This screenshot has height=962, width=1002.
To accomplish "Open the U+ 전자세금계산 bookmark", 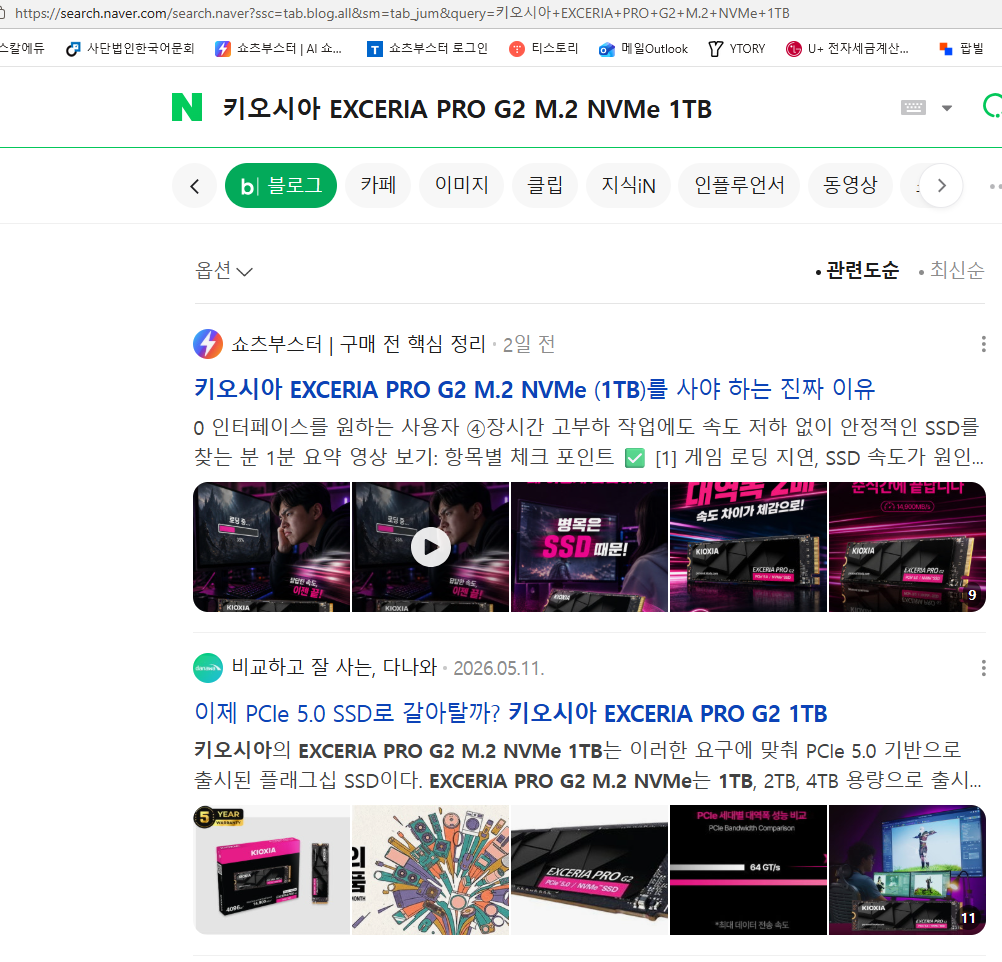I will coord(847,49).
